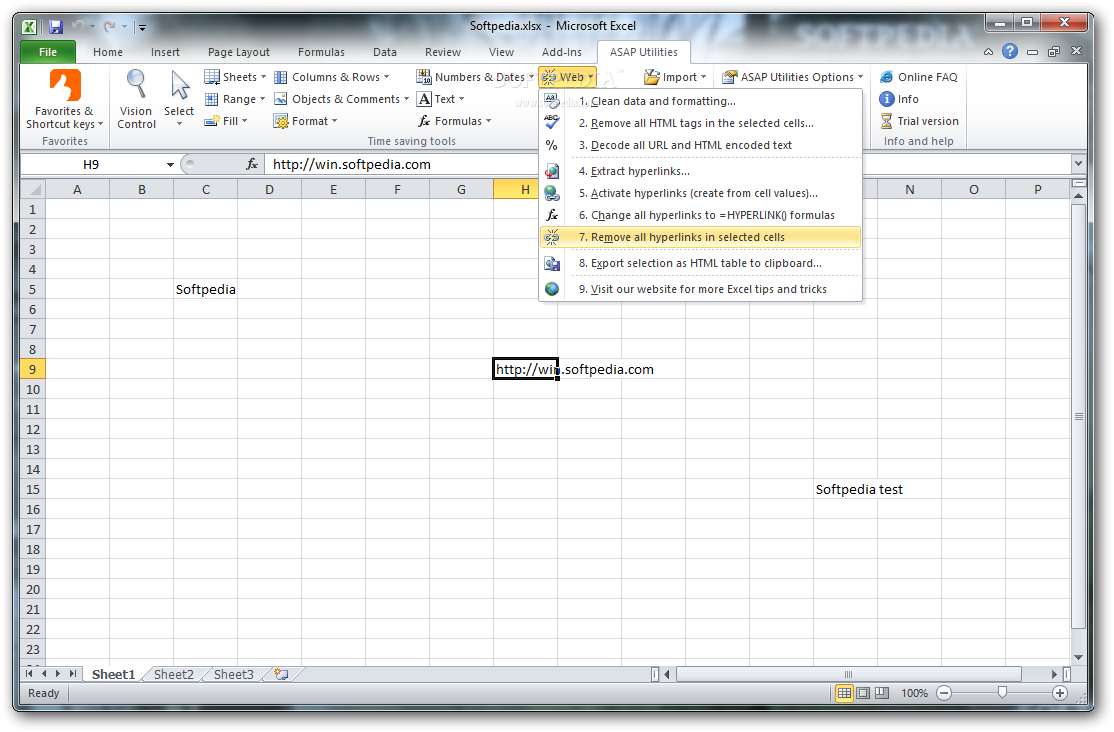Switch to Sheet3 worksheet tab
Viewport: 1114px width, 732px height.
tap(233, 674)
